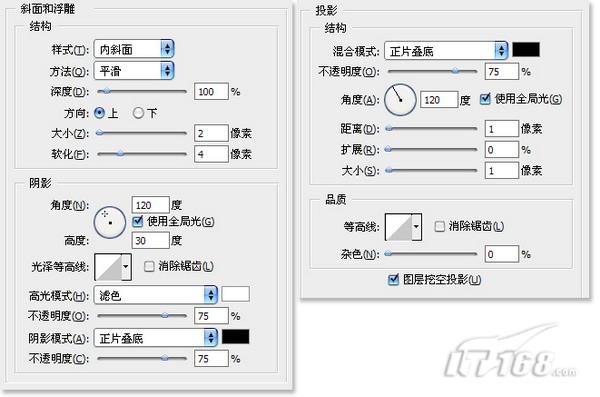The height and width of the screenshot is (397, 600).
Task: Click the bevel 大小 slider
Action: coord(142,133)
